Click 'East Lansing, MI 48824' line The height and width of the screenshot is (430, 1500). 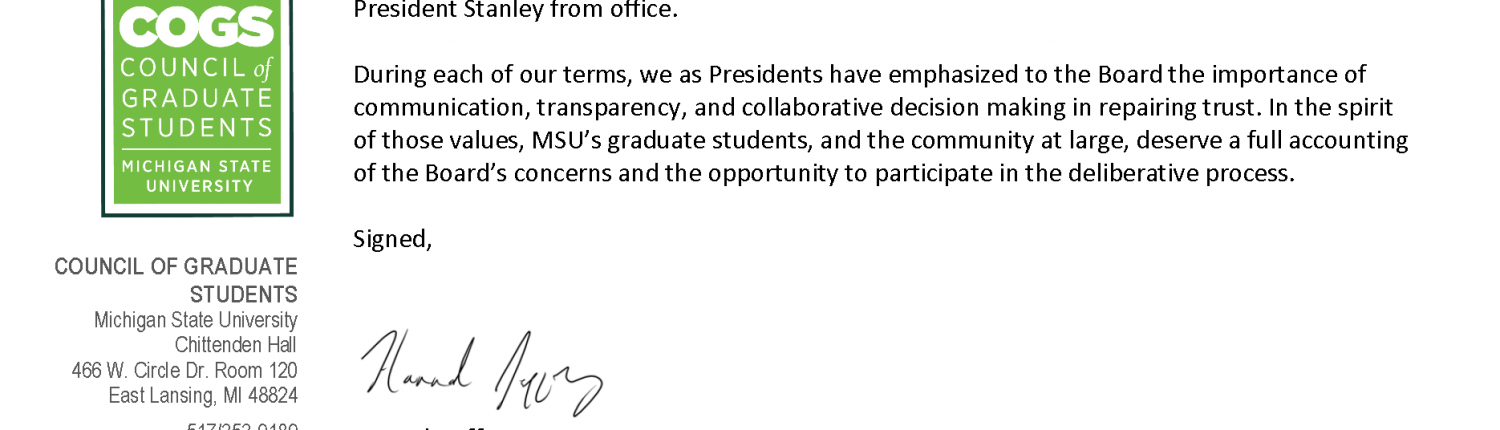coord(203,396)
